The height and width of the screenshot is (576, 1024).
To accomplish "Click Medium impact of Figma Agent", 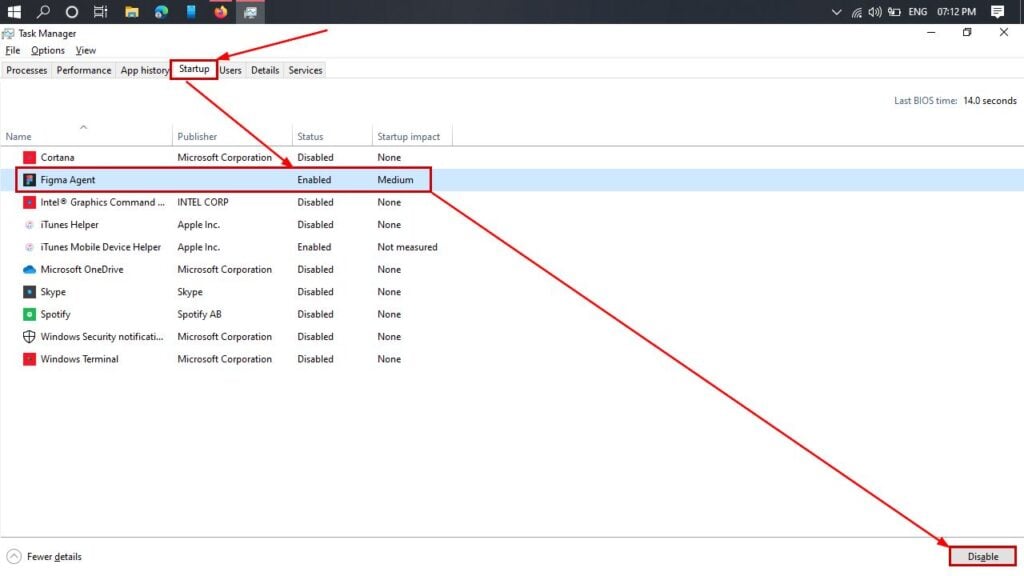I will click(395, 180).
